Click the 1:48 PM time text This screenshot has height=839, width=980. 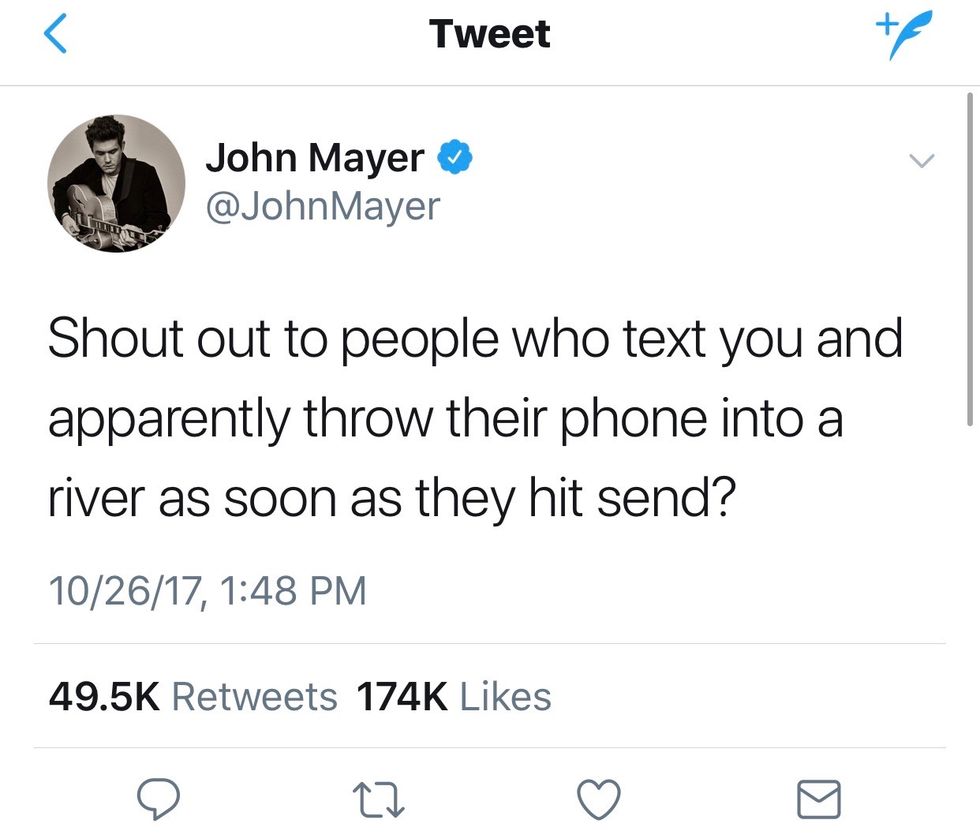(x=294, y=591)
